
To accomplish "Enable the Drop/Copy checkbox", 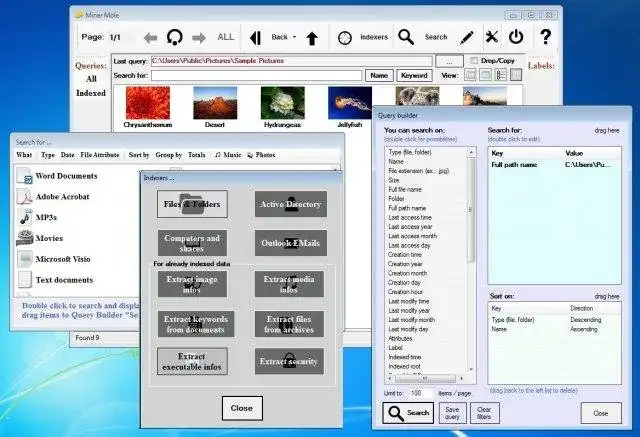I will [x=474, y=60].
